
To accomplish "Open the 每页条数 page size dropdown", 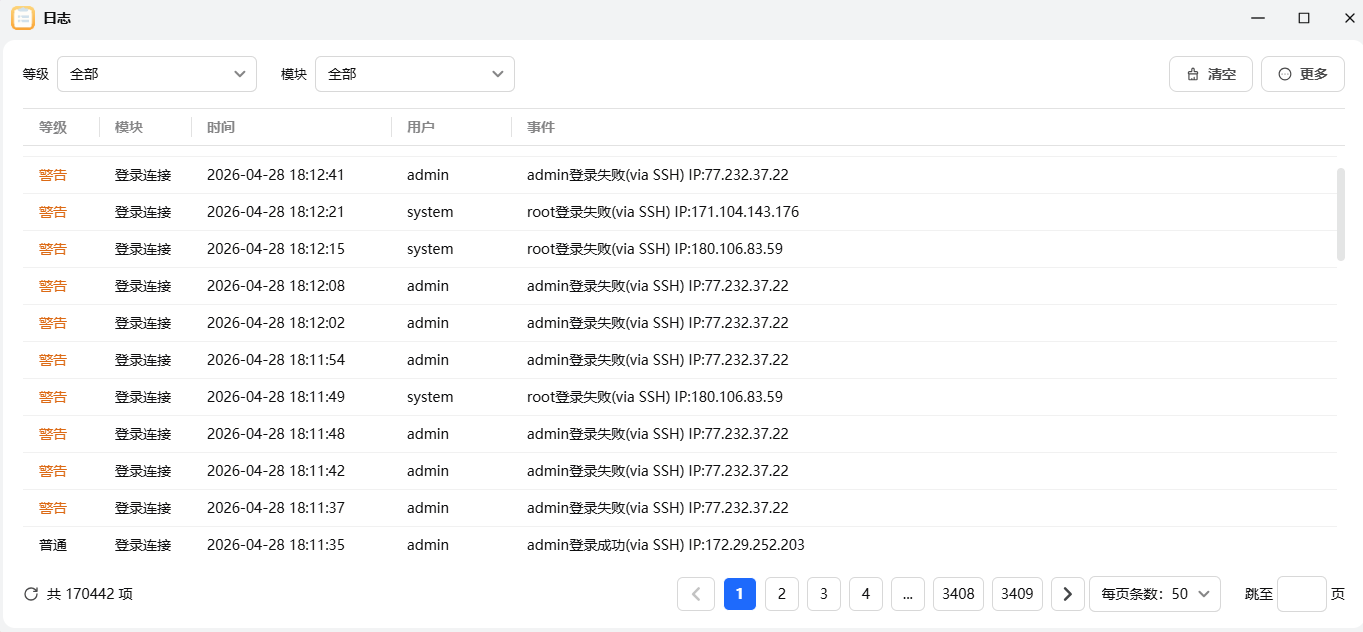I will pyautogui.click(x=1155, y=594).
